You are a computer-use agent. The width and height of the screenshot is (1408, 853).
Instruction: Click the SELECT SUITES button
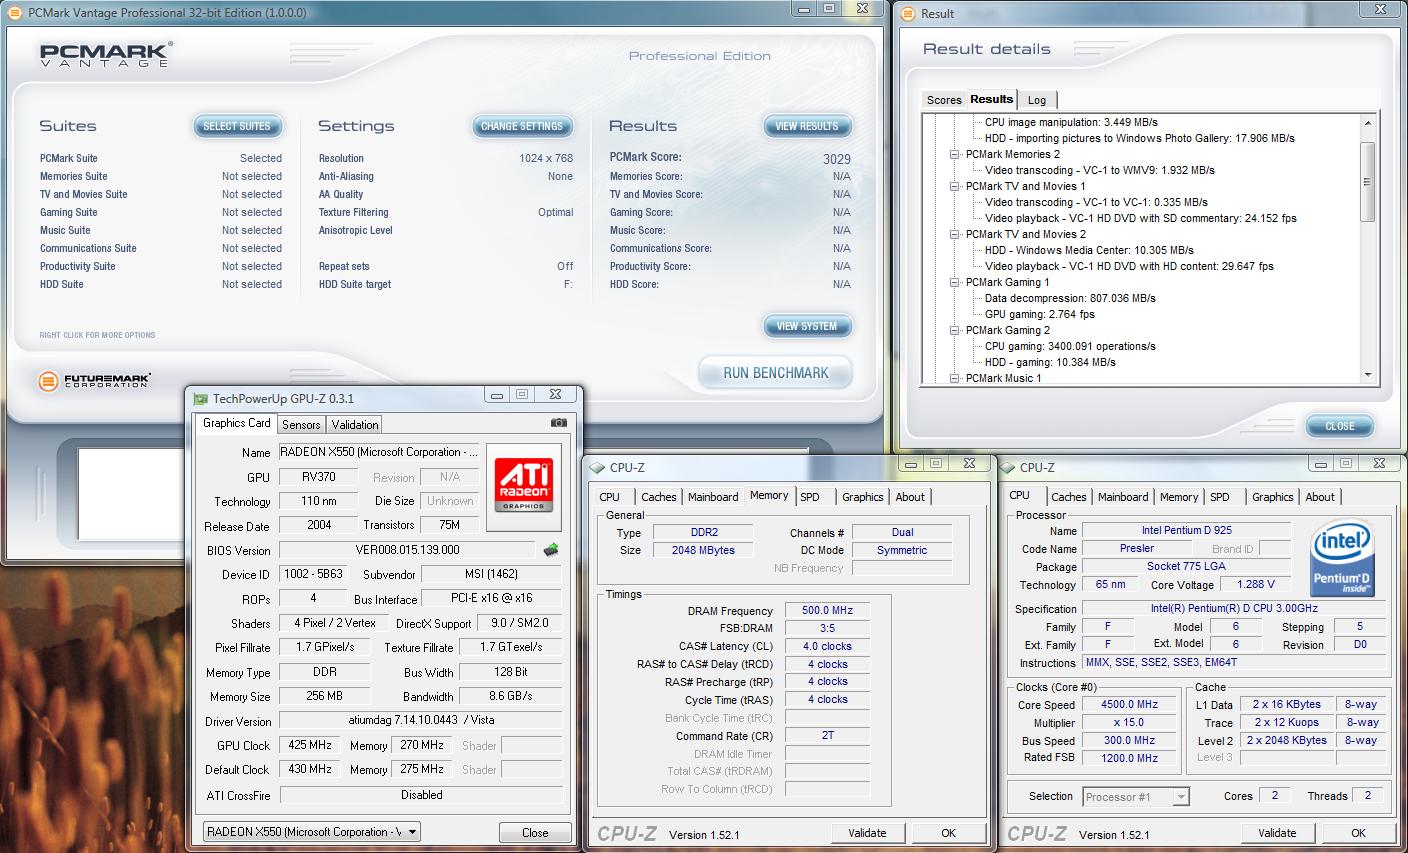point(237,126)
